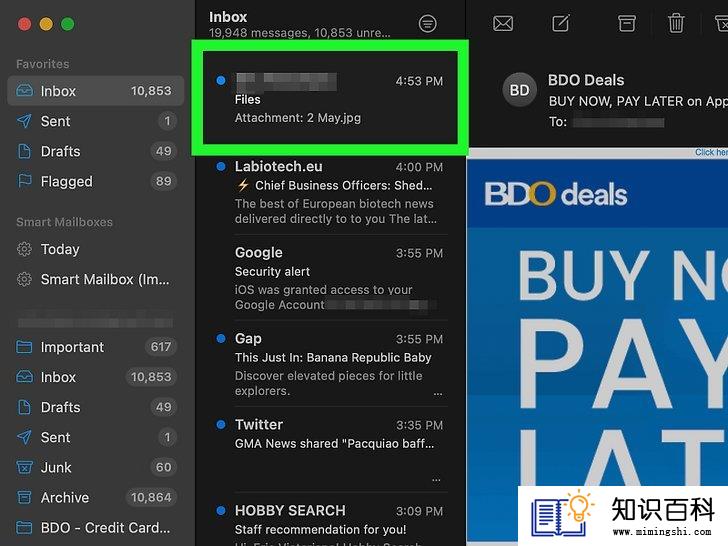728x546 pixels.
Task: Open the Gap Banana Republic Baby email
Action: click(x=330, y=364)
